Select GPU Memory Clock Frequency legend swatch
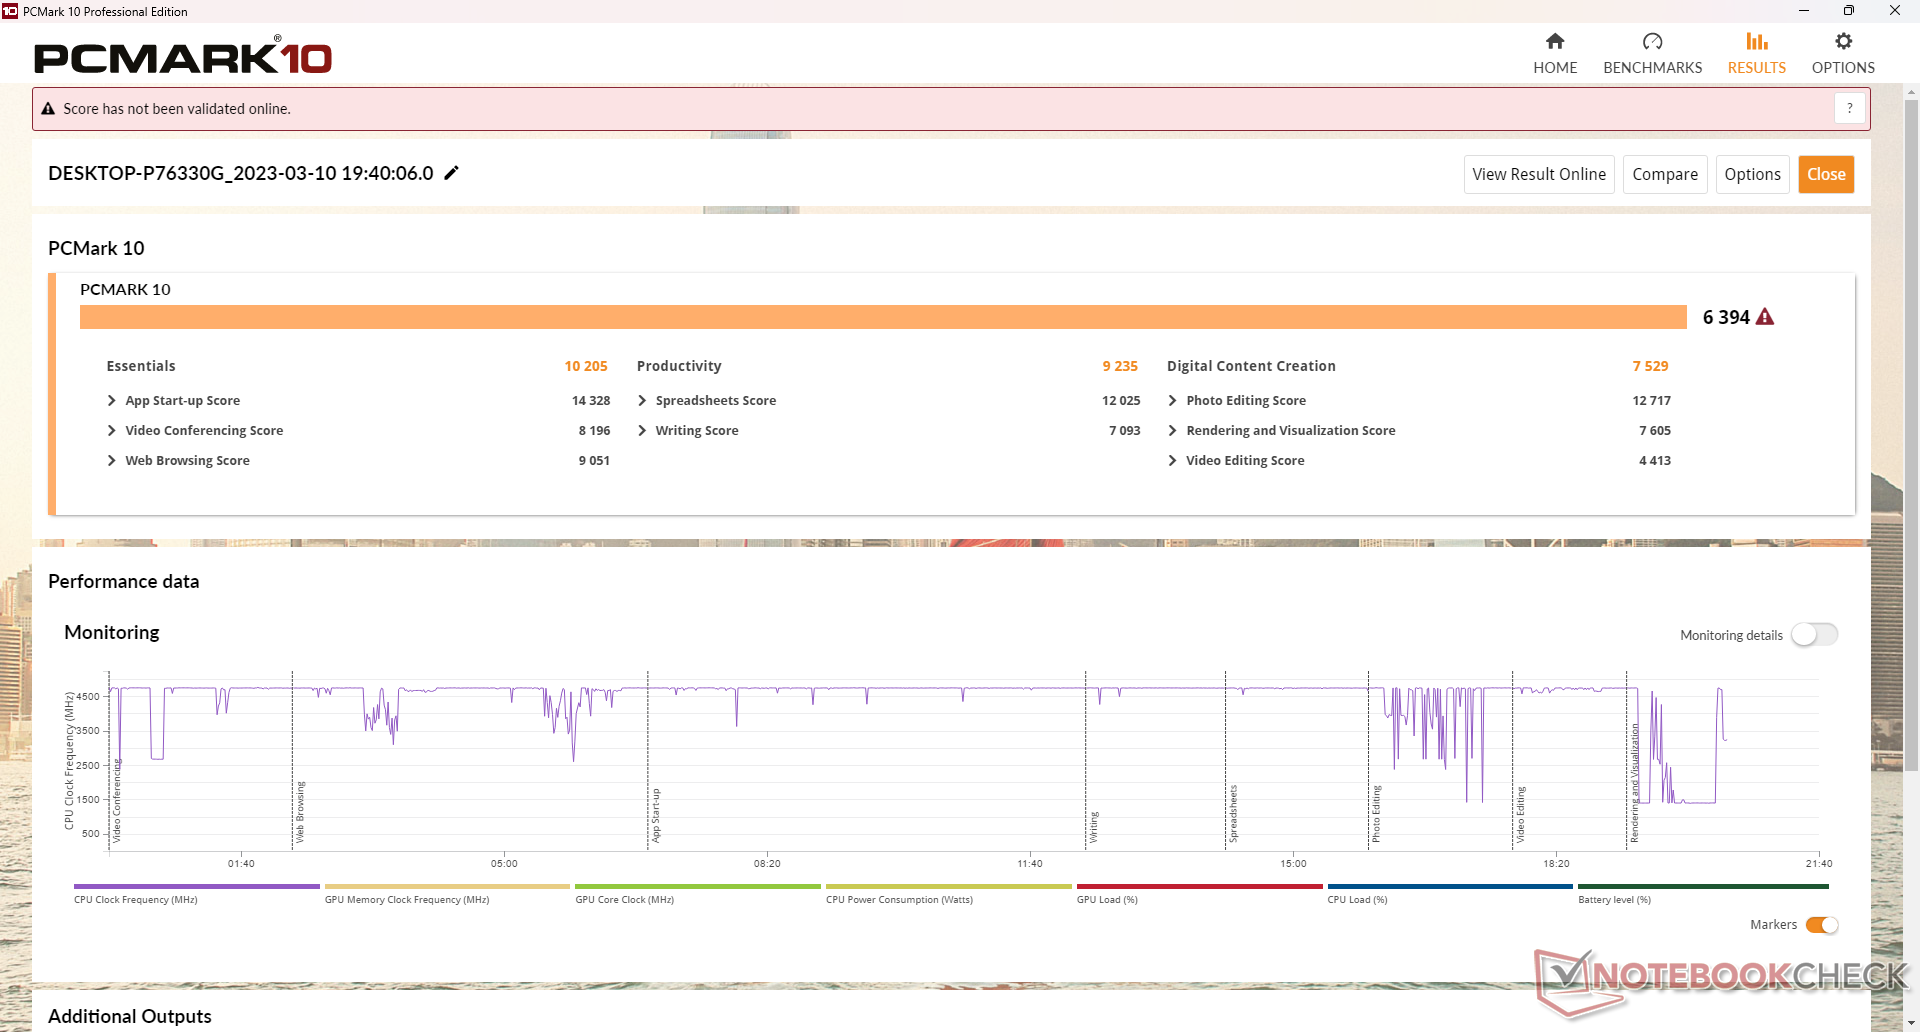 click(447, 886)
